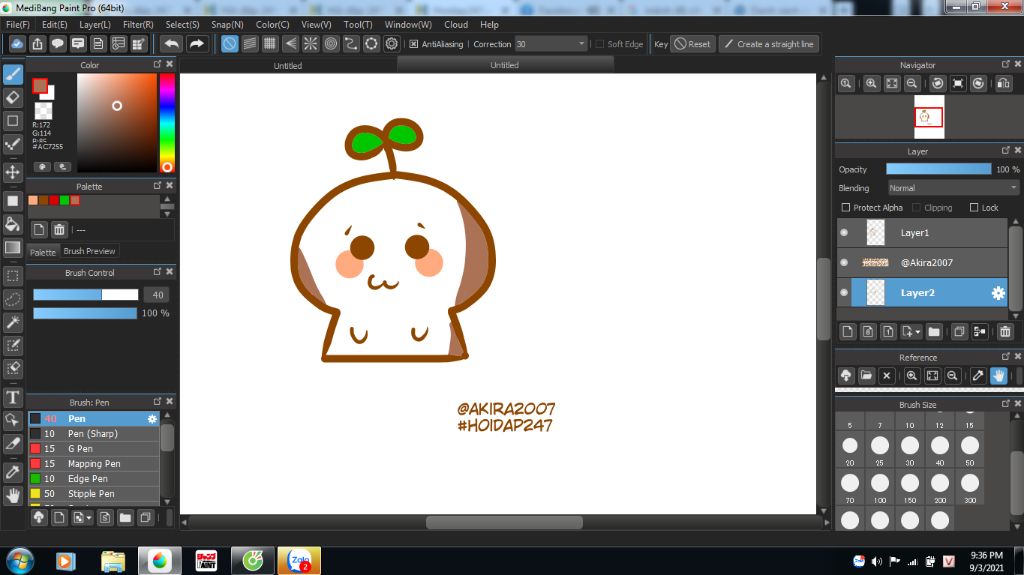The width and height of the screenshot is (1024, 575).
Task: Pop out the Brush Control panel
Action: (x=157, y=272)
